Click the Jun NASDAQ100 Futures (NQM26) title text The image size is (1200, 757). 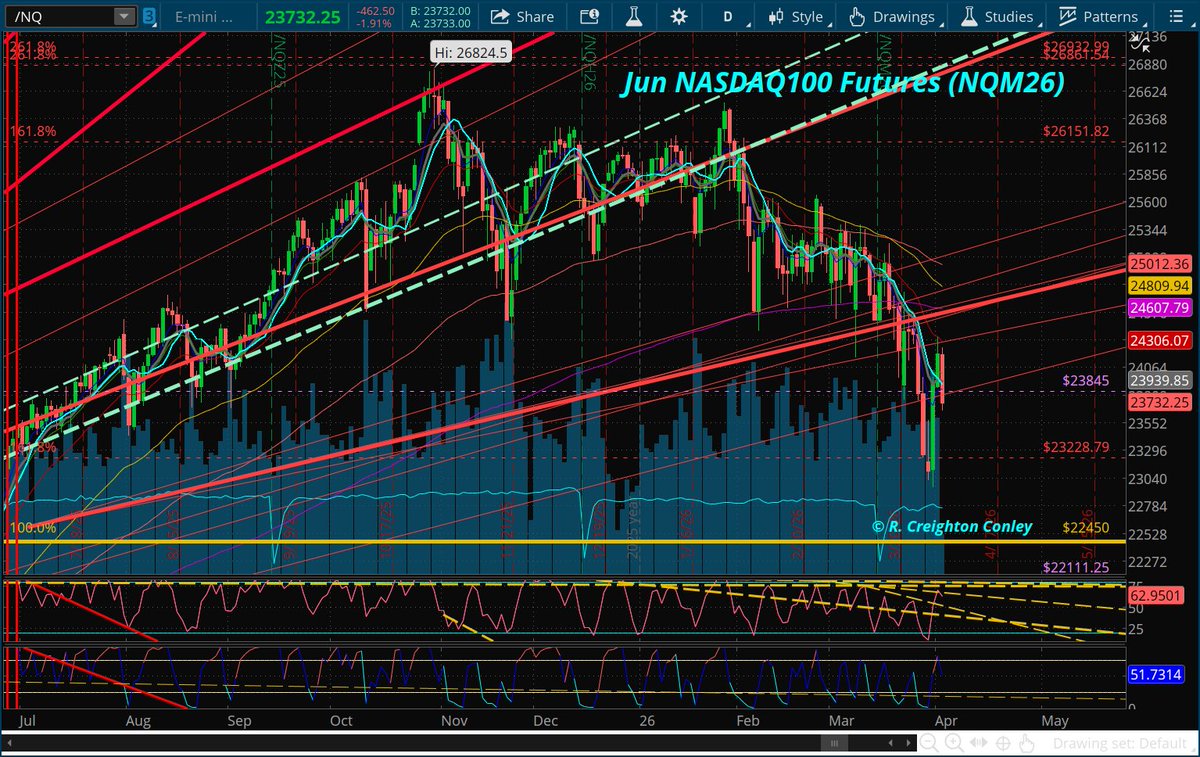tap(842, 84)
